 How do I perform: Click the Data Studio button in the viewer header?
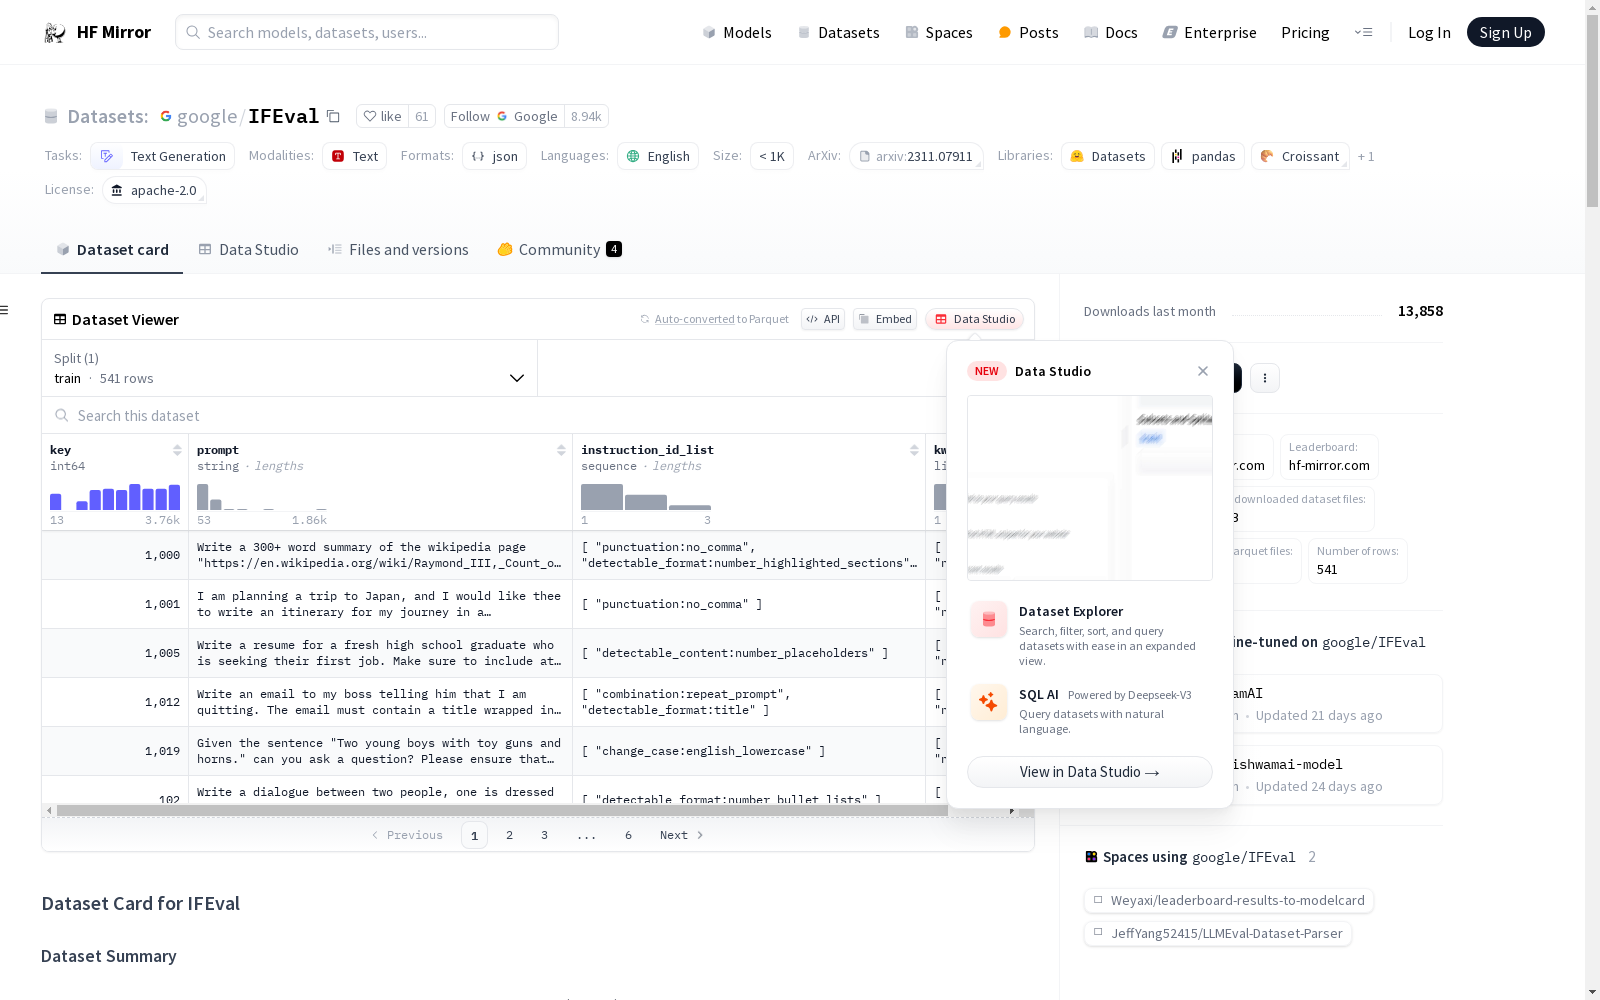[975, 319]
